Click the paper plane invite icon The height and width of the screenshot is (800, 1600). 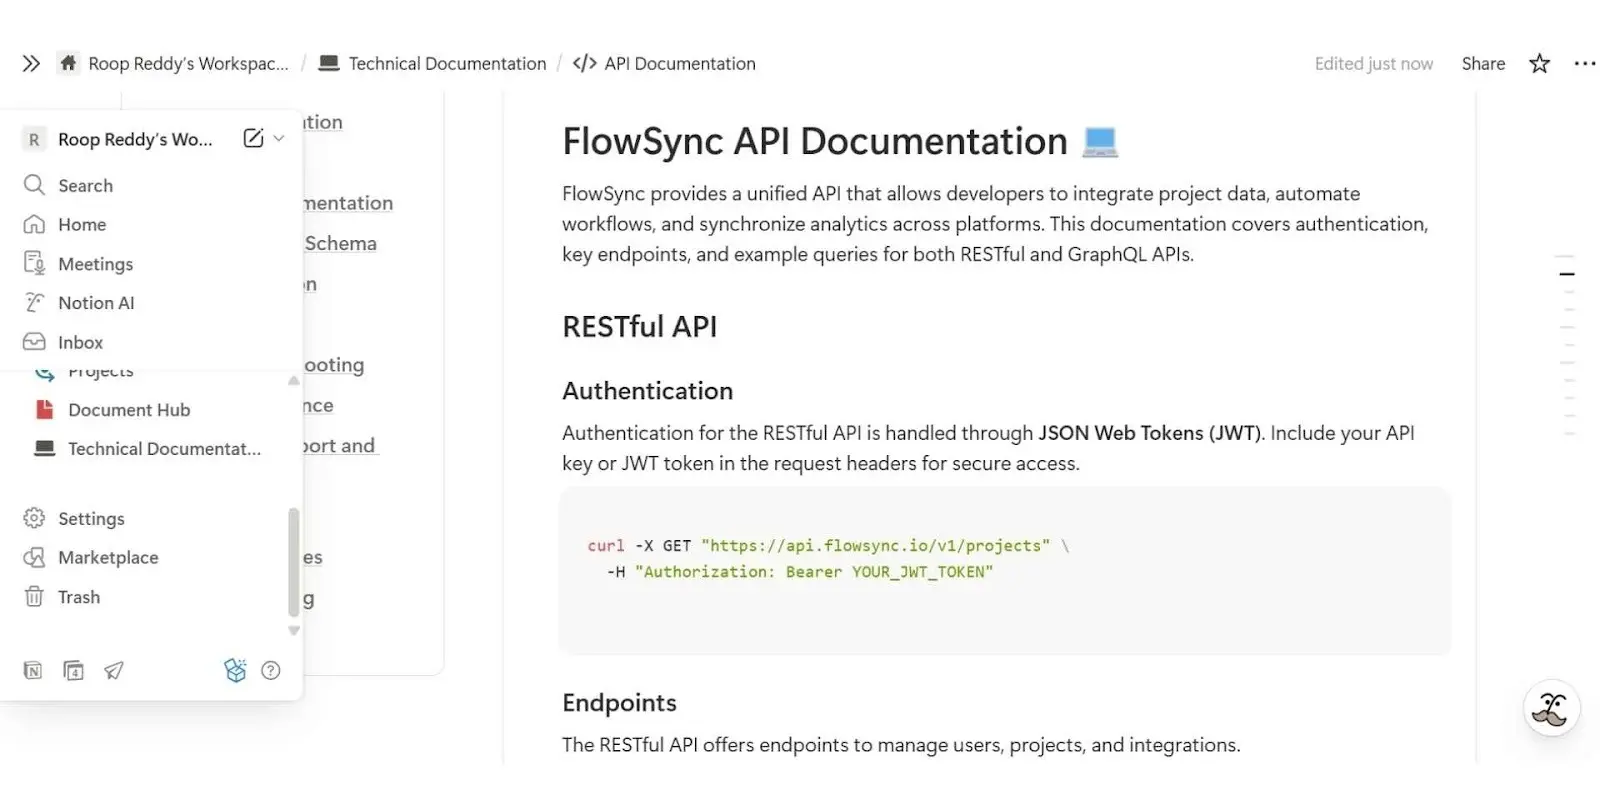114,670
